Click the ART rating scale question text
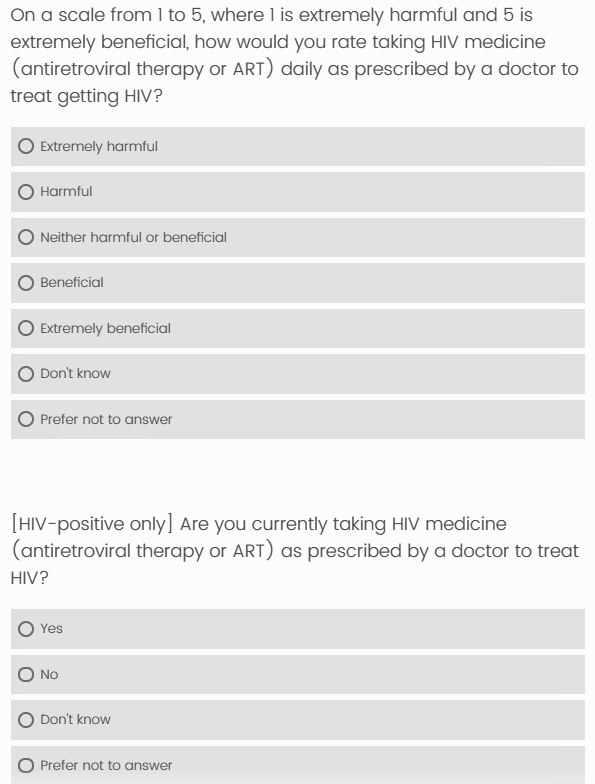 tap(294, 56)
